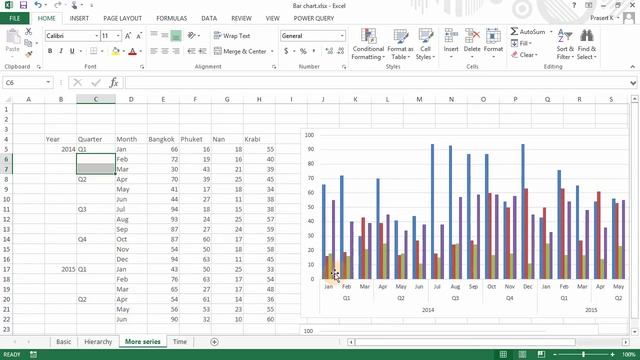
Task: Open the Prasert K account menu
Action: click(x=604, y=18)
